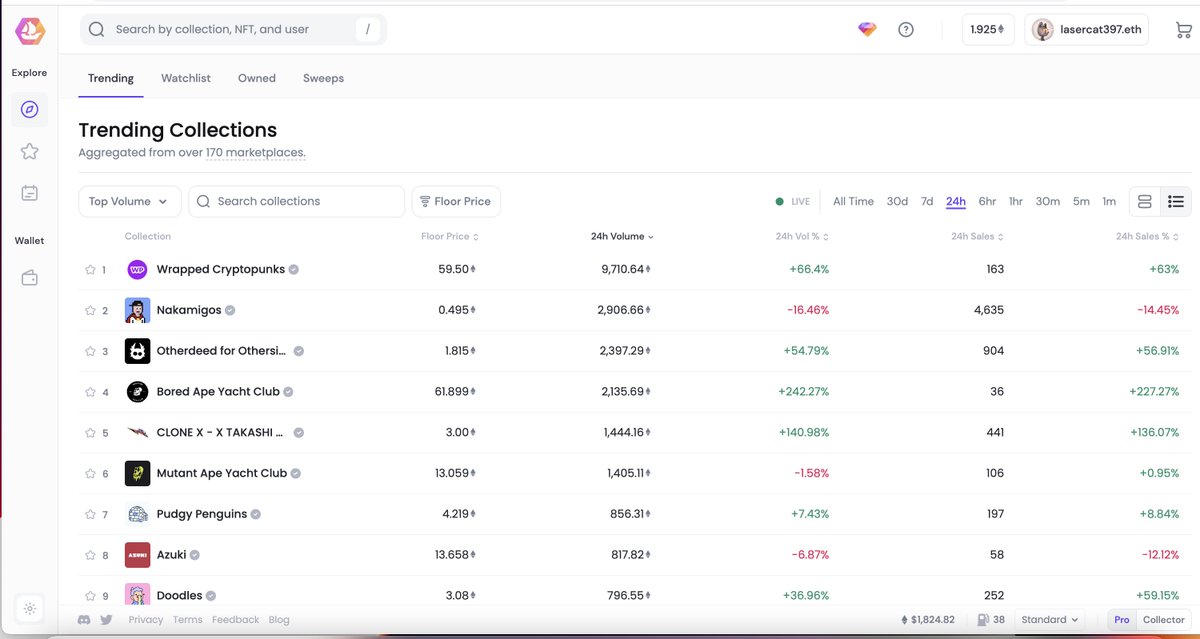The height and width of the screenshot is (639, 1200).
Task: Open the Top Volume sort dropdown
Action: (130, 201)
